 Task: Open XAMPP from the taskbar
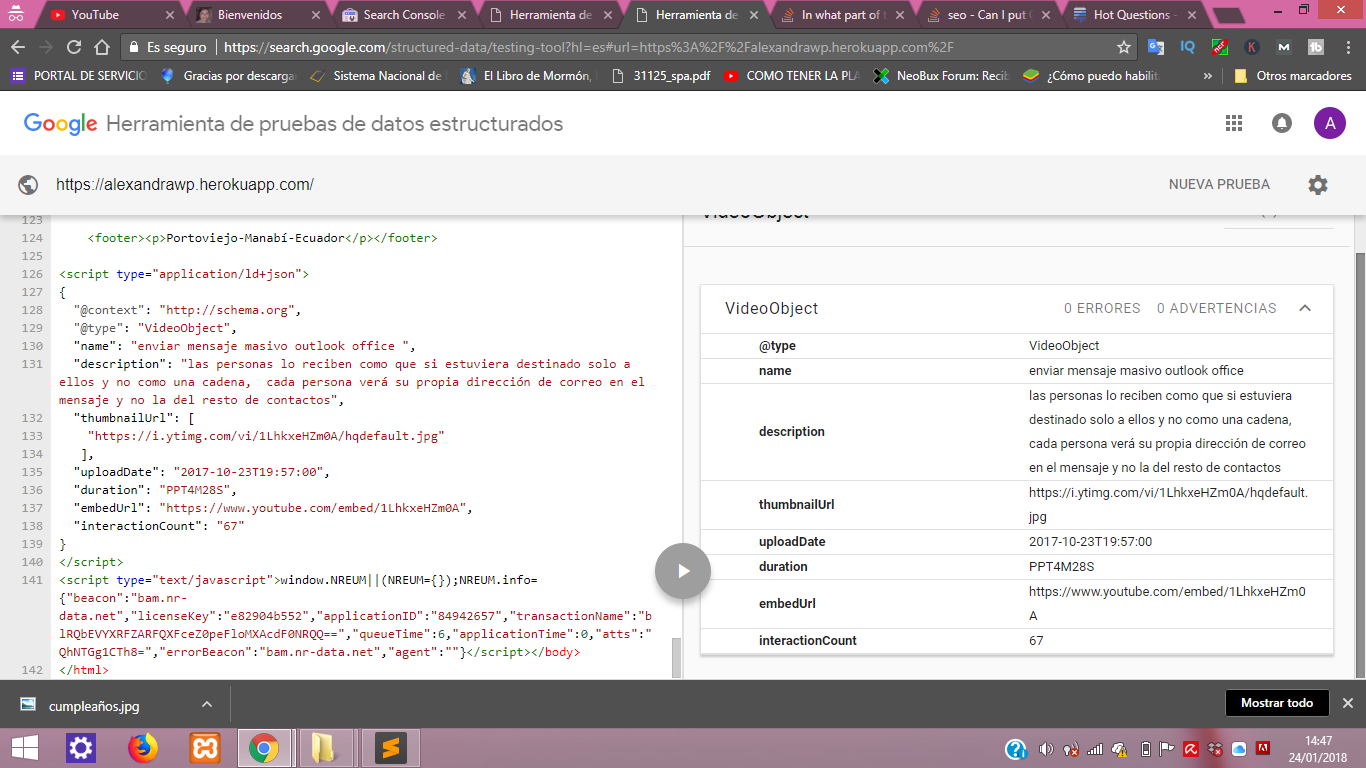point(205,748)
